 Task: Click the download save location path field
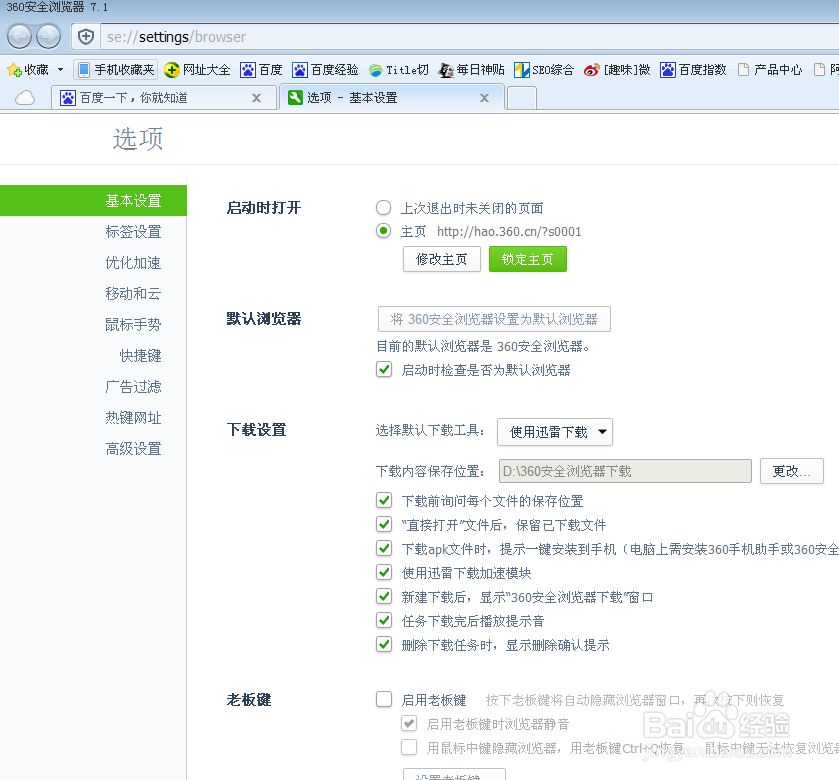coord(625,470)
